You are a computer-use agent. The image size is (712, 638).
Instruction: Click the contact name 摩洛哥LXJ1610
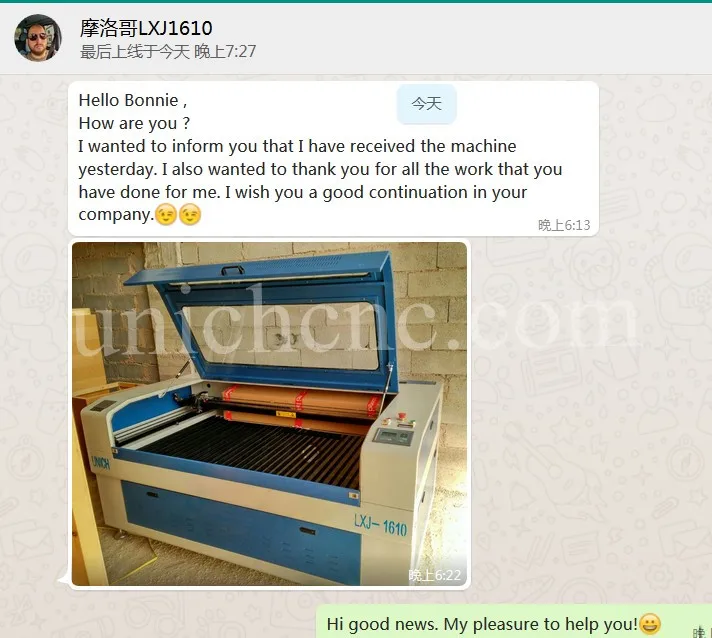pos(146,28)
